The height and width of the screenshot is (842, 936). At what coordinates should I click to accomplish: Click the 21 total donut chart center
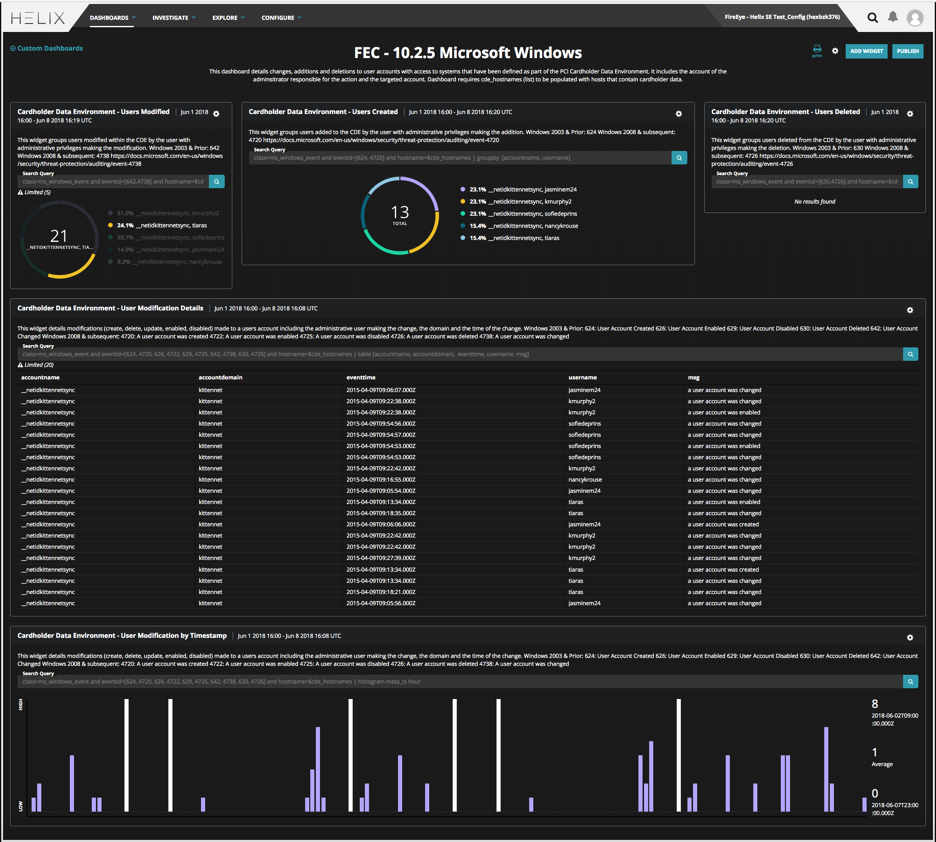tap(58, 239)
